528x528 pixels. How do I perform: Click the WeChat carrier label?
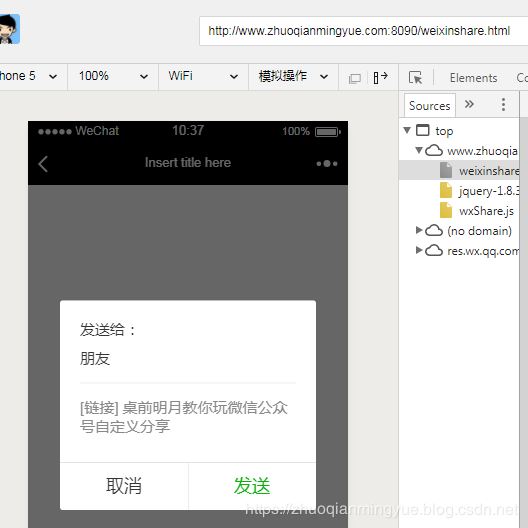[x=97, y=131]
